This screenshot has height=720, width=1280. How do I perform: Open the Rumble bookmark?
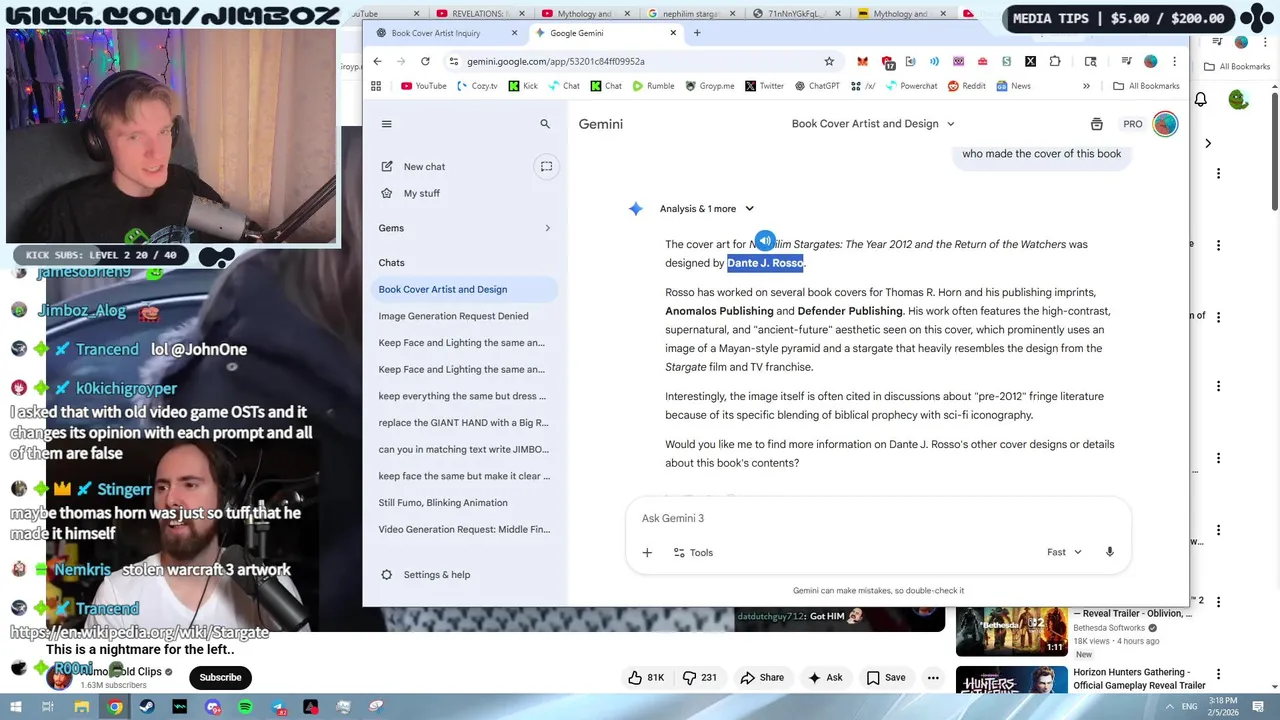653,86
